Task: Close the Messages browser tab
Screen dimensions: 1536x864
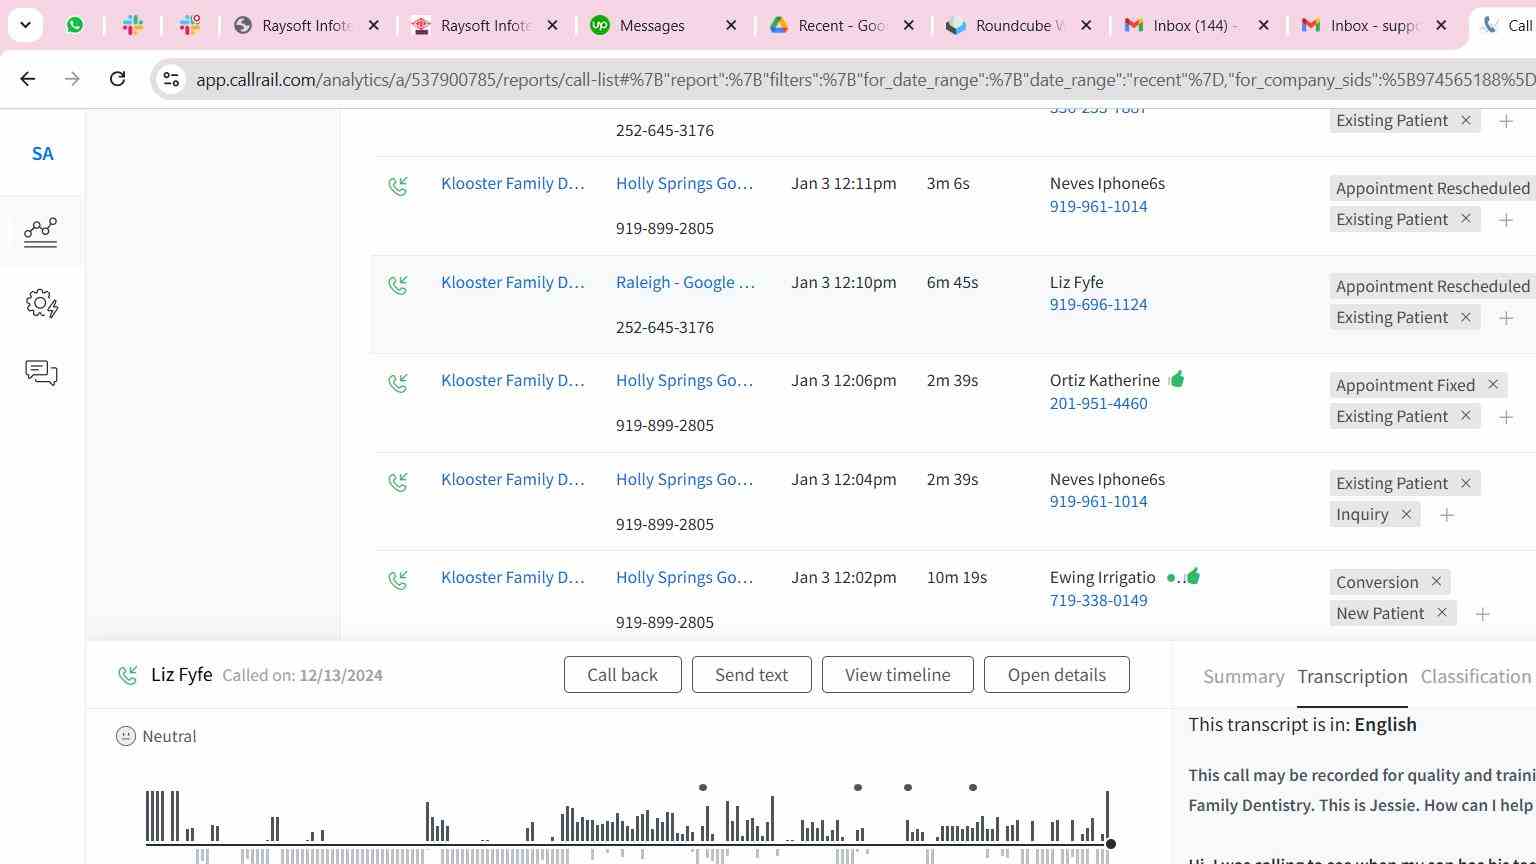Action: [731, 25]
